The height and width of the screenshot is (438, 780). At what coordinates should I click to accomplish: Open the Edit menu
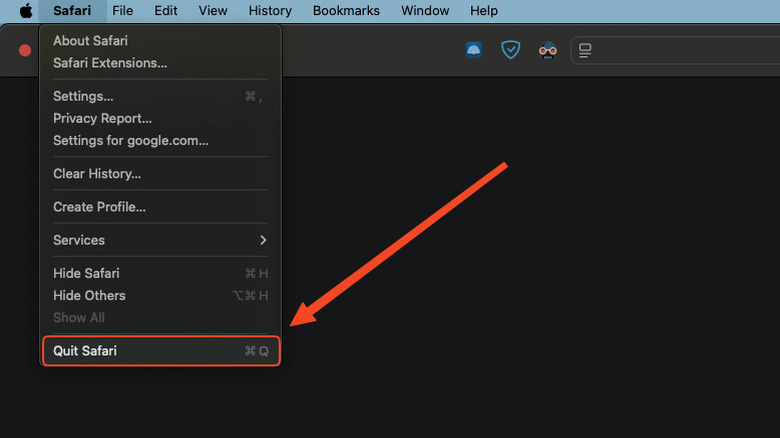(166, 10)
